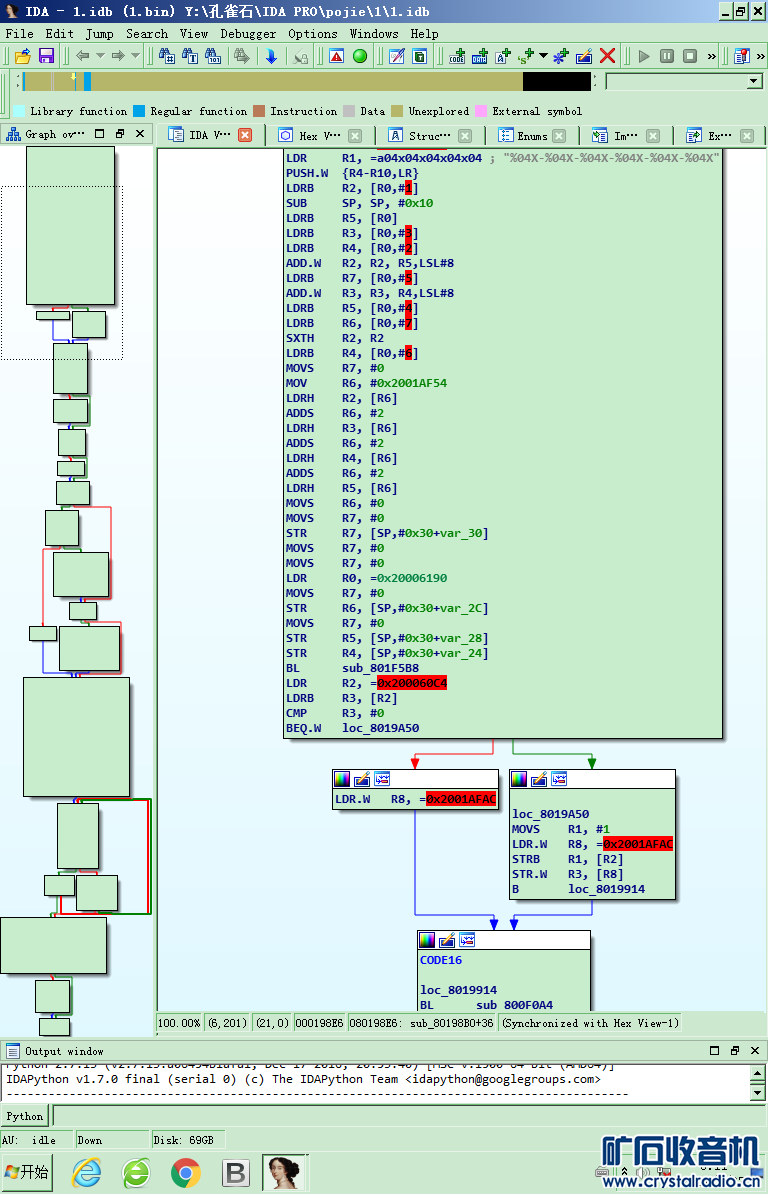This screenshot has height=1194, width=768.
Task: Click the Python interpreter button
Action: click(x=24, y=1116)
